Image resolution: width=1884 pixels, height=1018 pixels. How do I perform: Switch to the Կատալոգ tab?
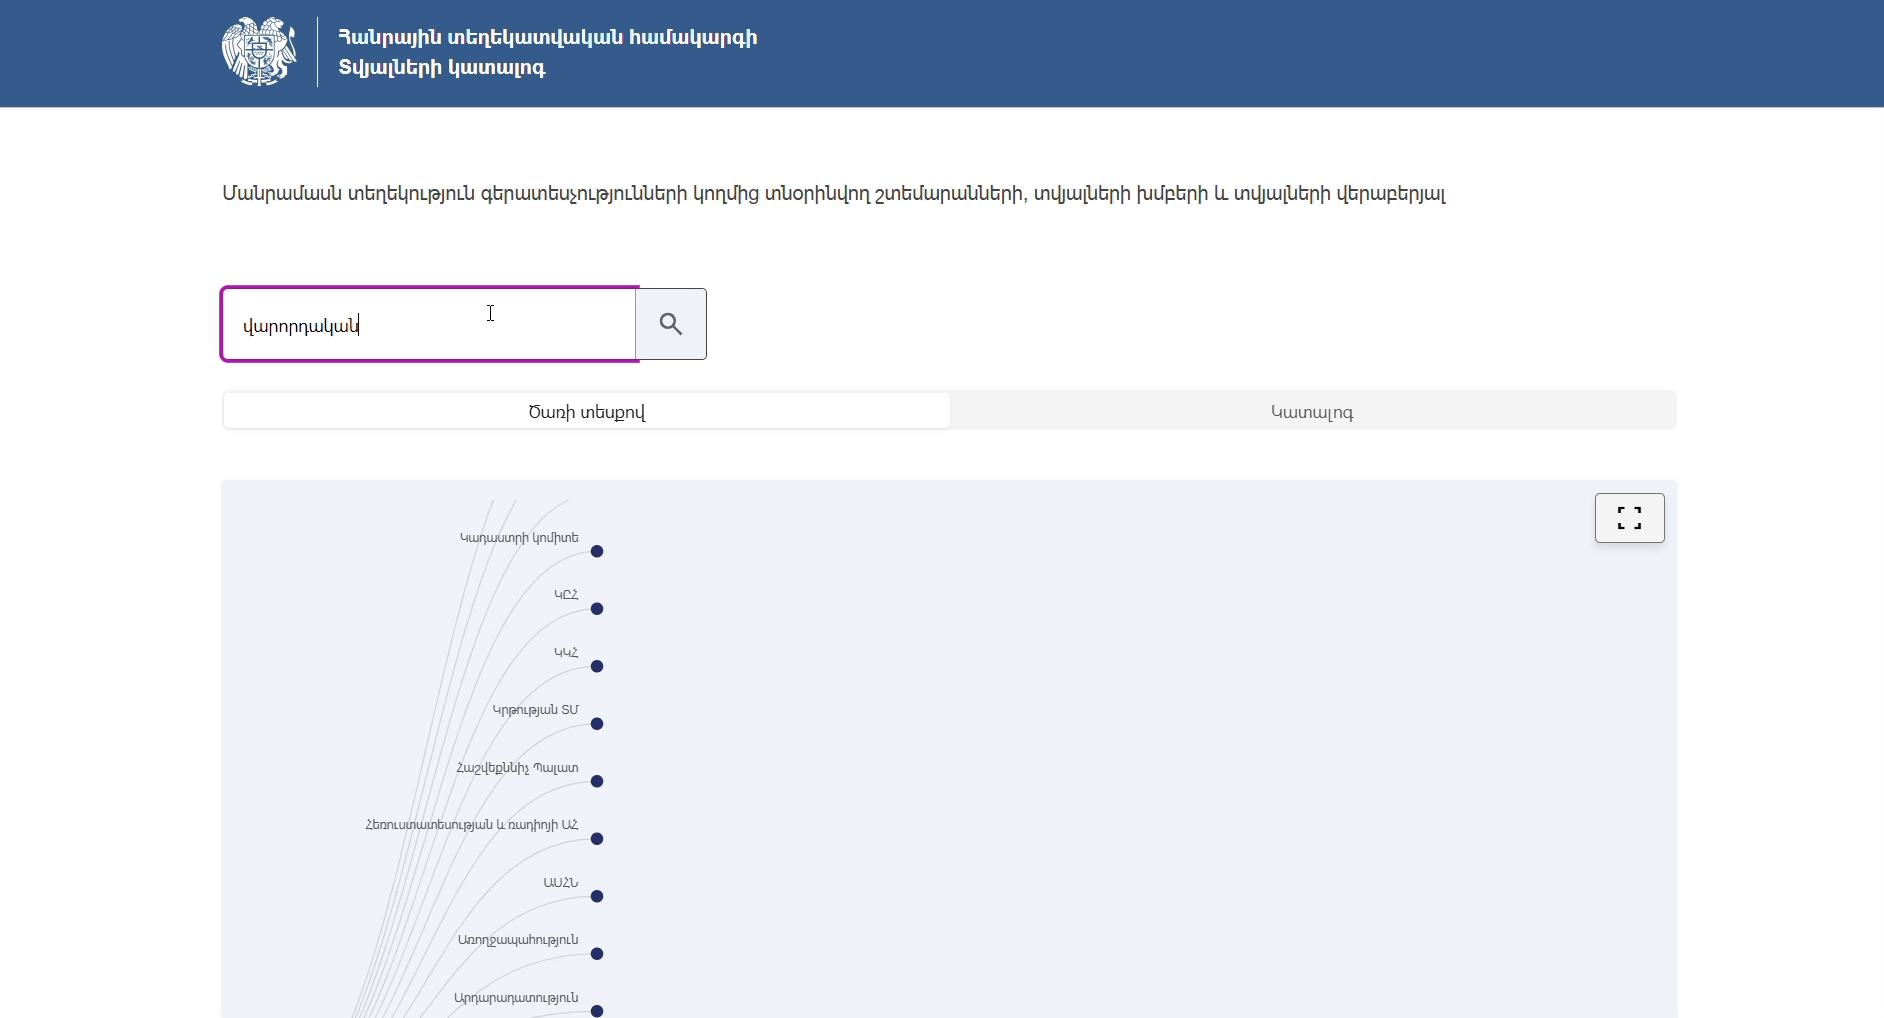coord(1313,412)
